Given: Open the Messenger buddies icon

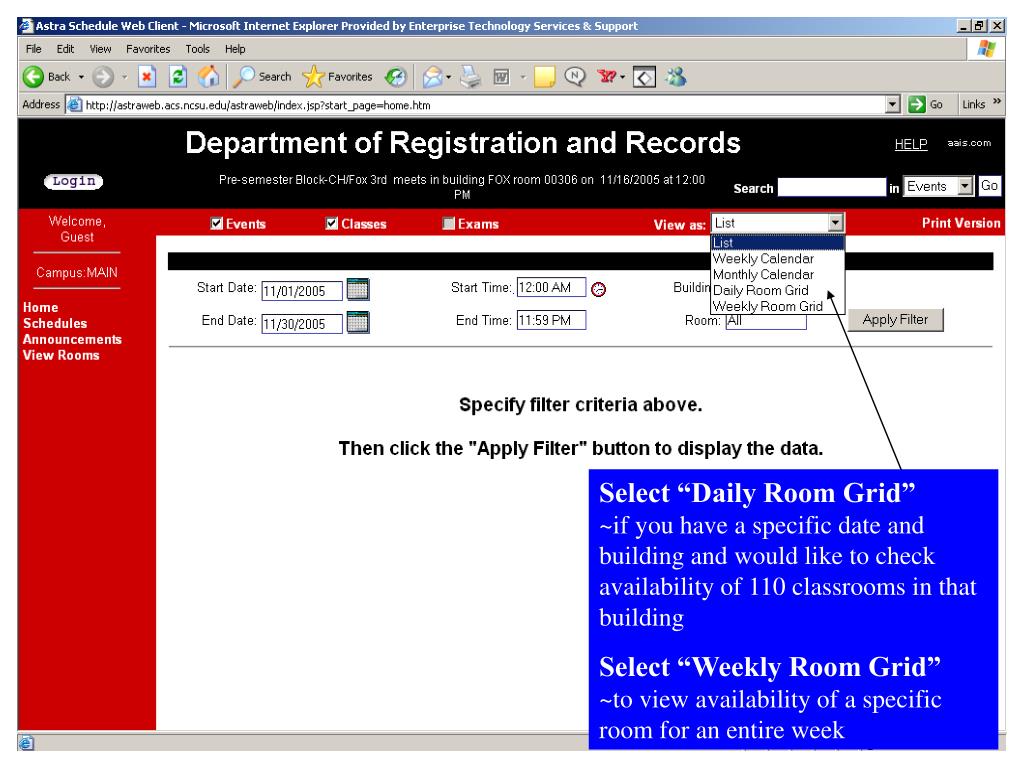Looking at the screenshot, I should [676, 77].
